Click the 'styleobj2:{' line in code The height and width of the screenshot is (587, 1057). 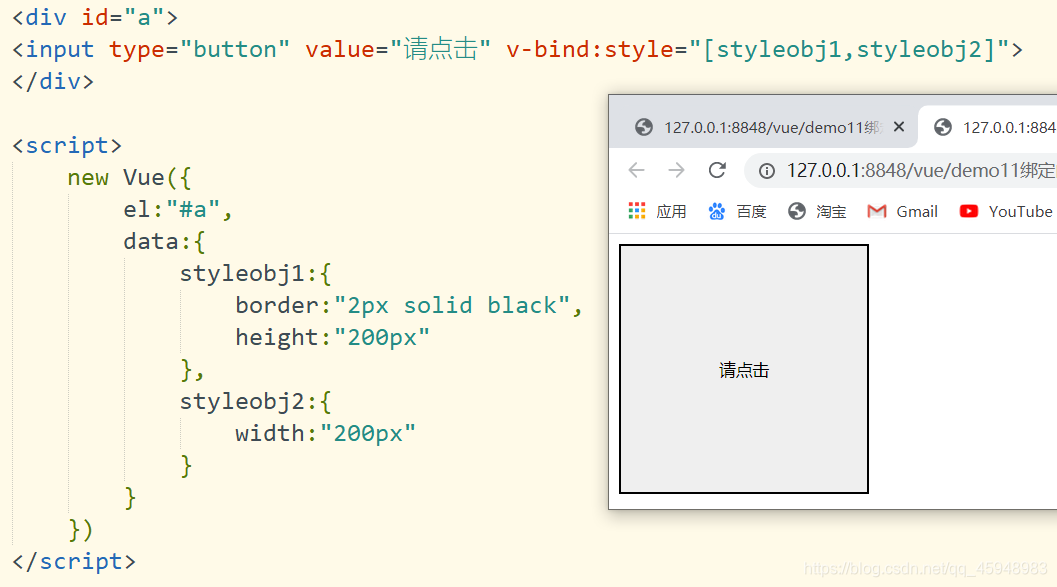255,402
